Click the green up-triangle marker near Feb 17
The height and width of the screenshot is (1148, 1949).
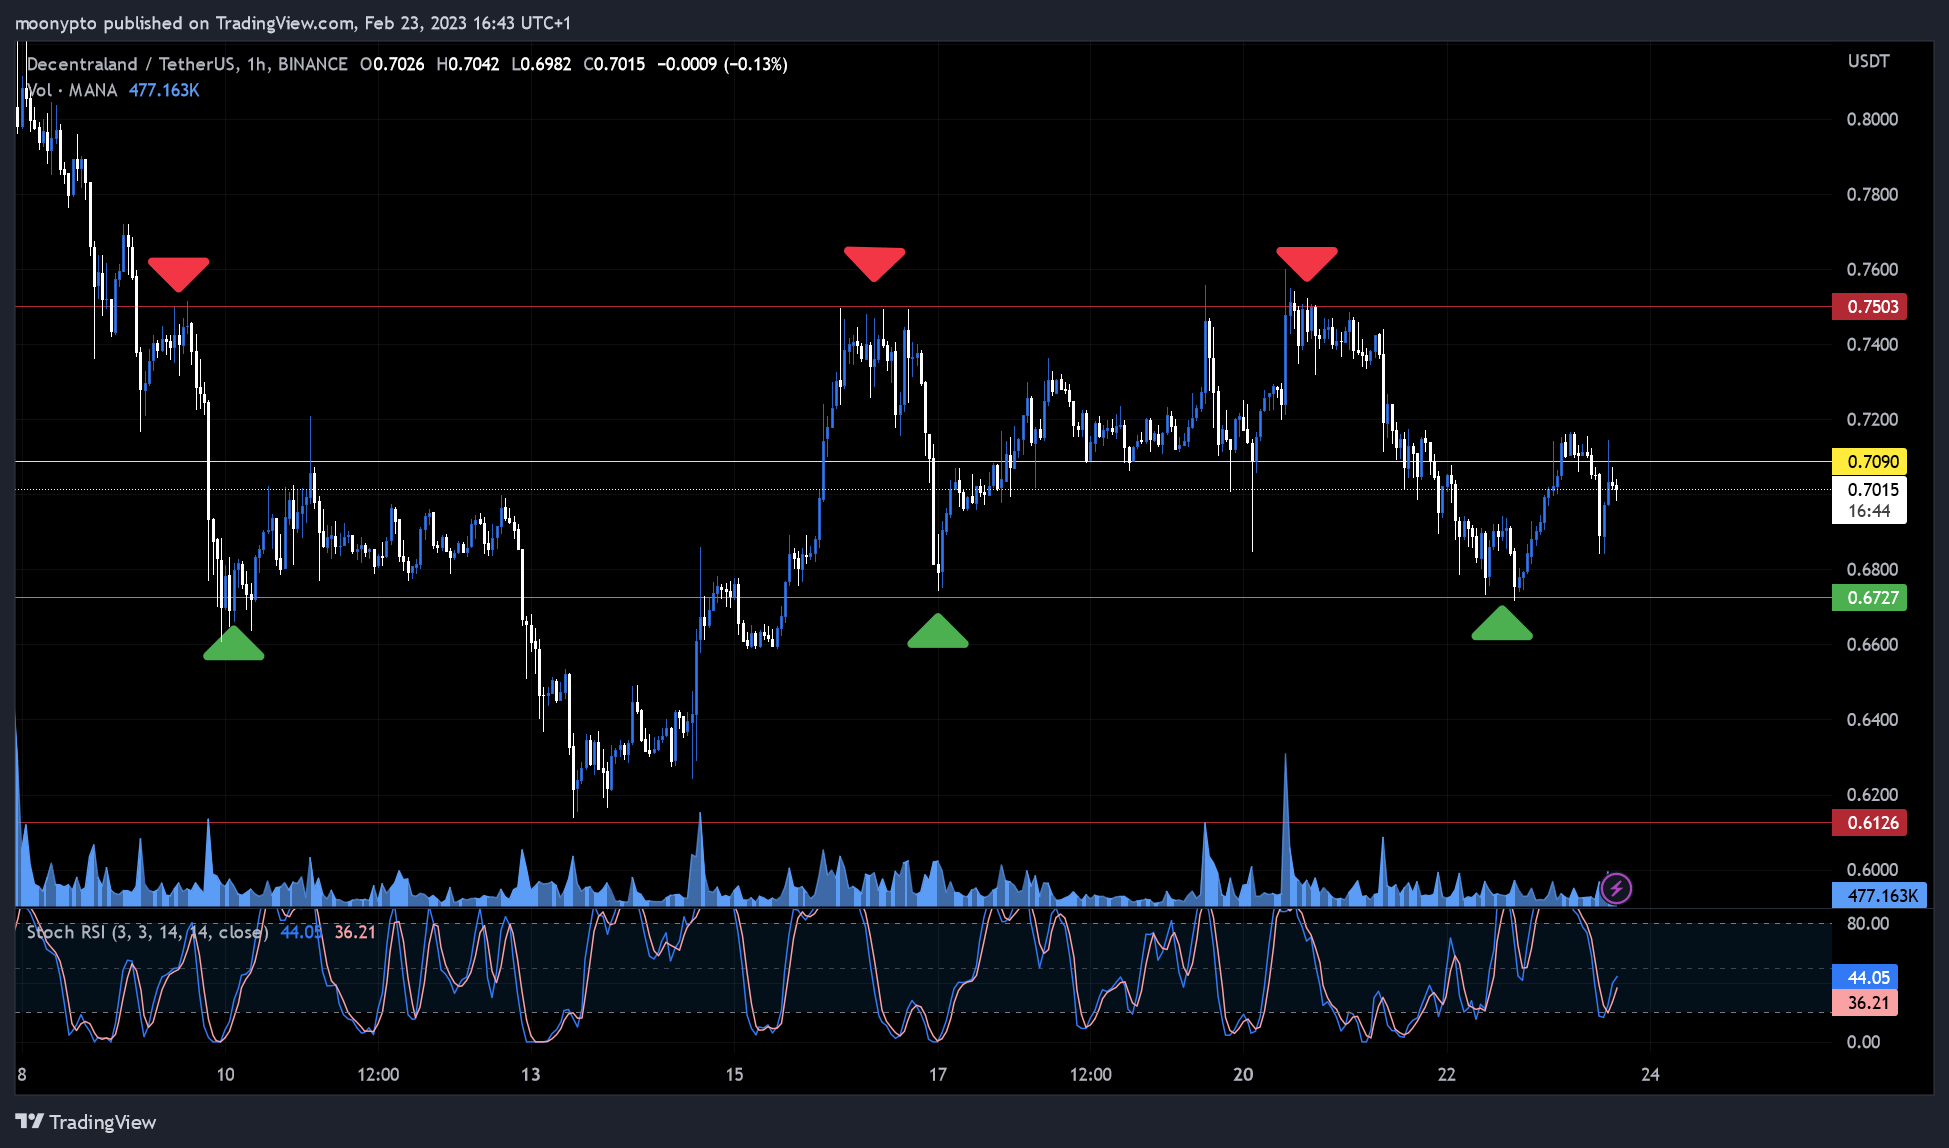click(938, 631)
